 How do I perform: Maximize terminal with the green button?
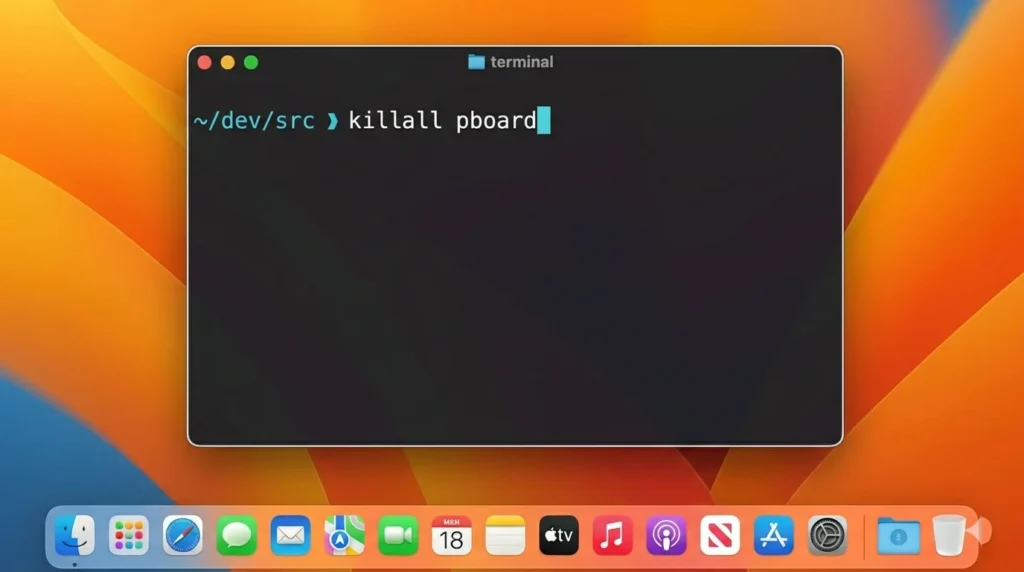[251, 63]
